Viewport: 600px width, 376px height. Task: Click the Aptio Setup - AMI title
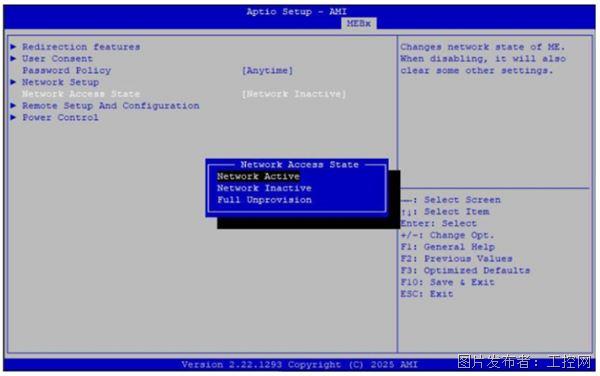coord(297,11)
